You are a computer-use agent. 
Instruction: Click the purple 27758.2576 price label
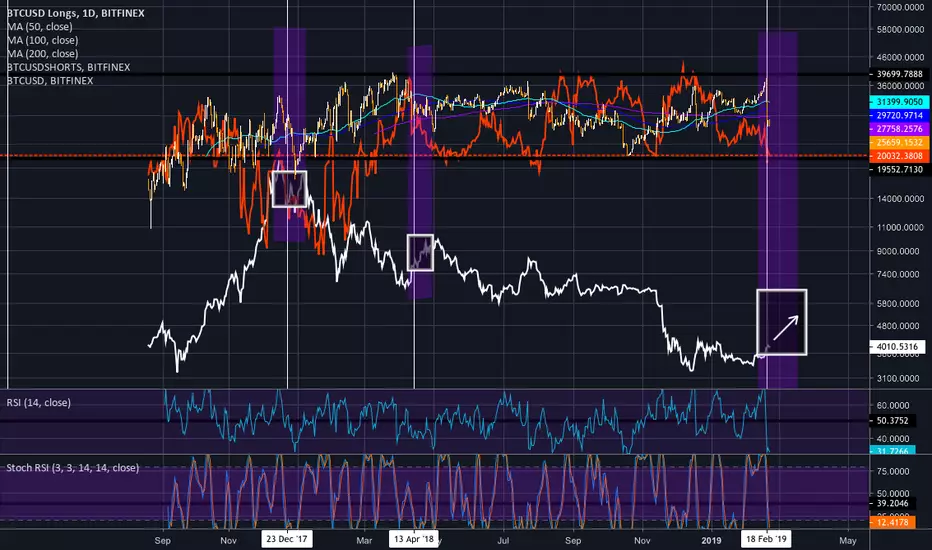(899, 129)
